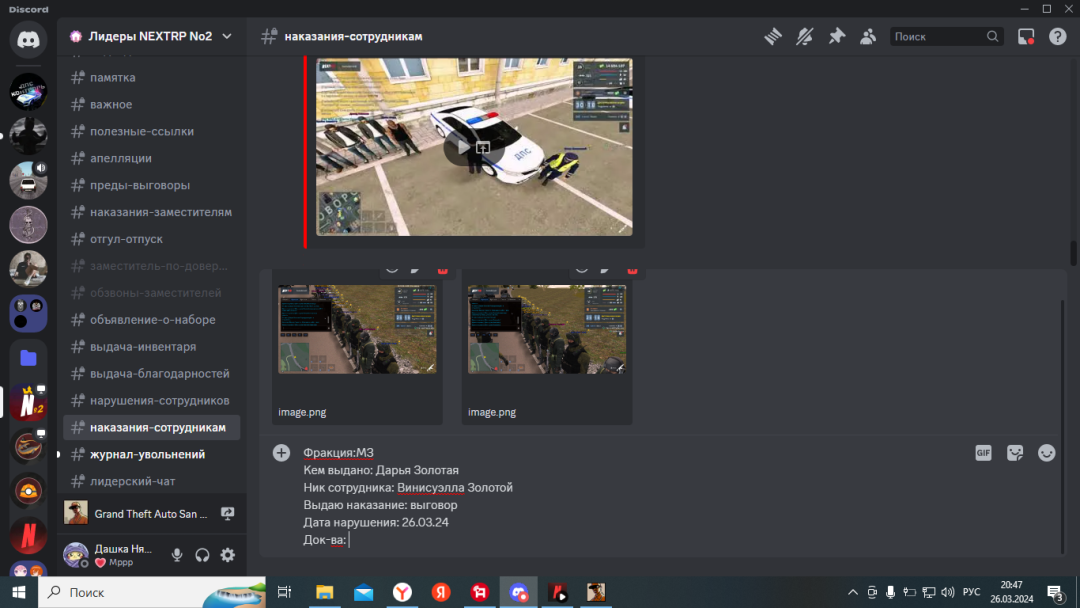Open the white car server icon
Image resolution: width=1080 pixels, height=608 pixels.
click(28, 180)
